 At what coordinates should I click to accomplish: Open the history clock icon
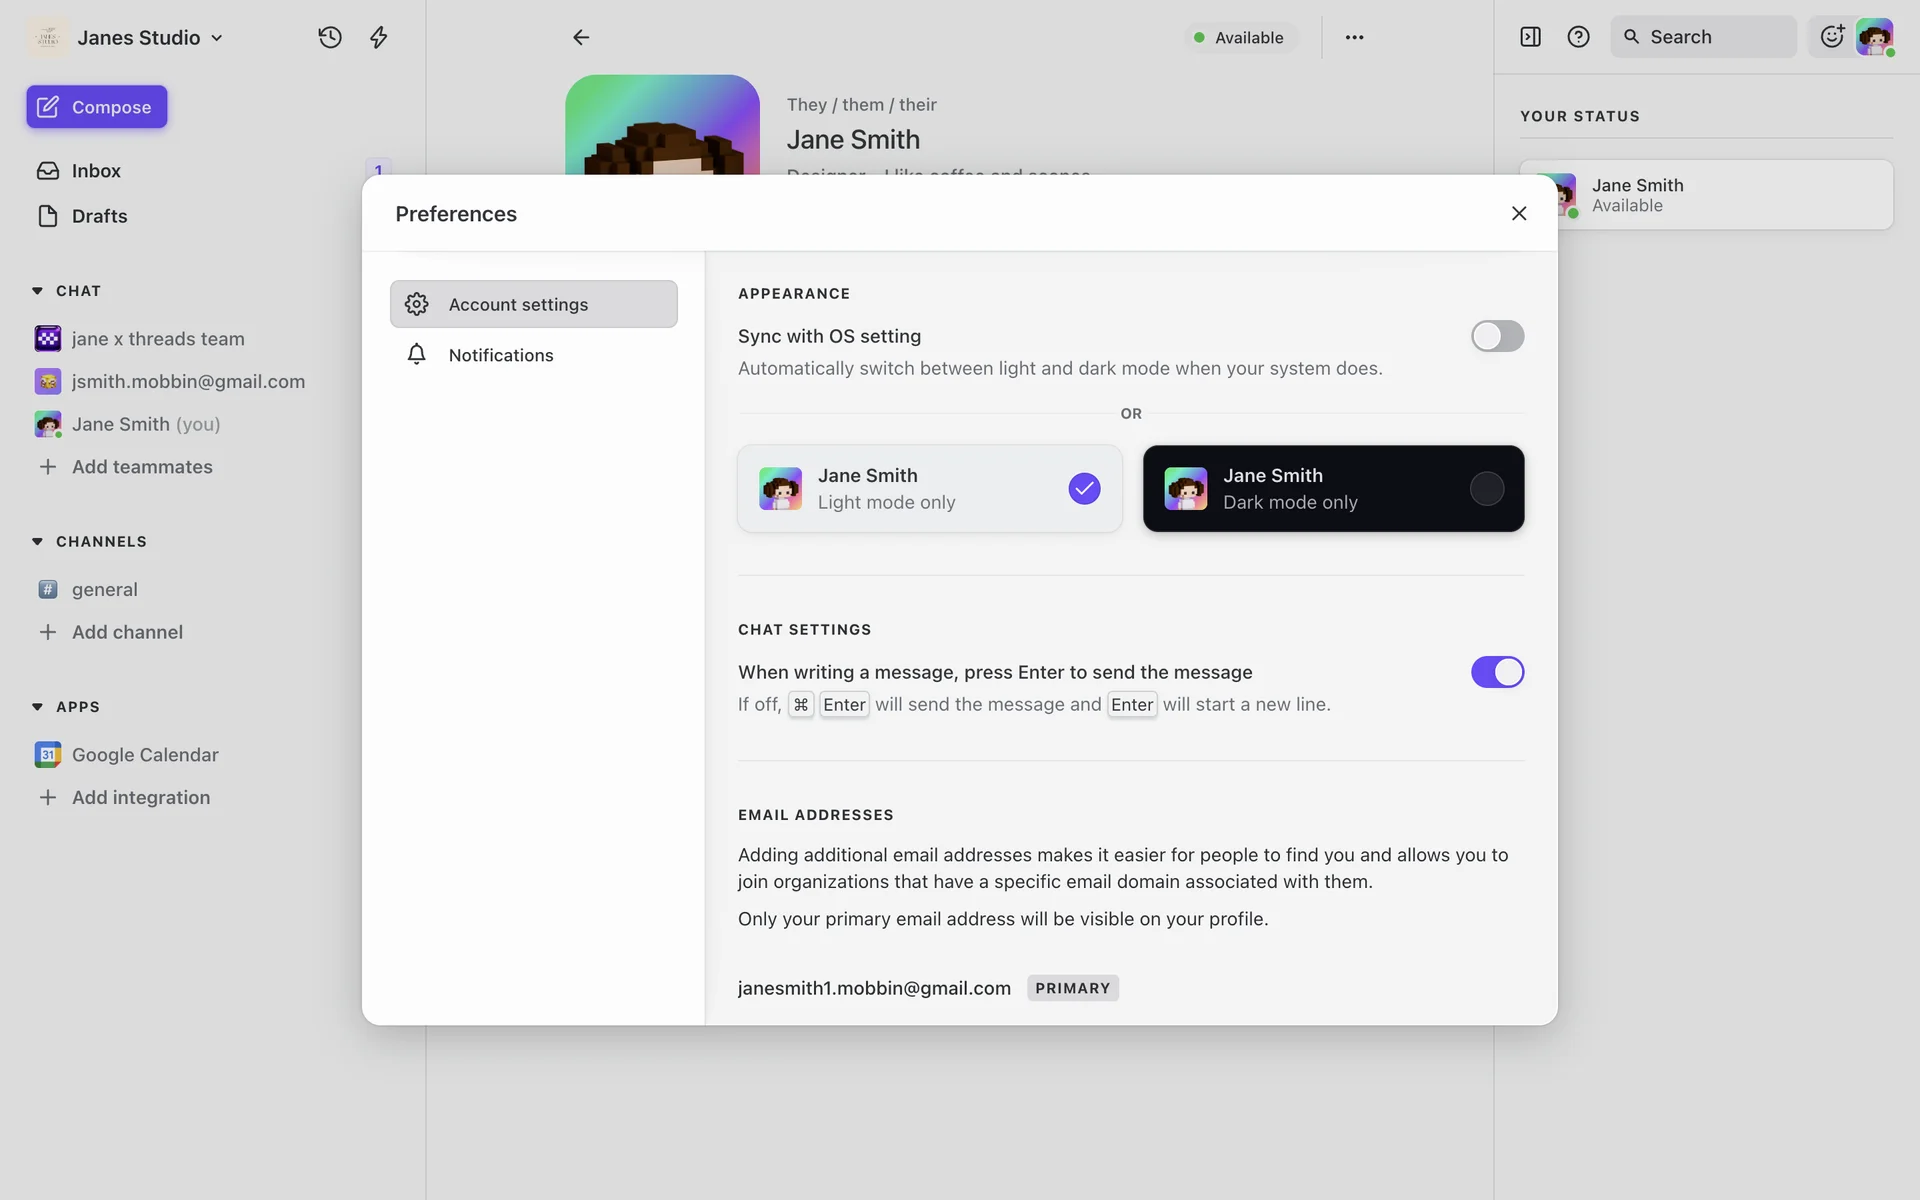330,37
